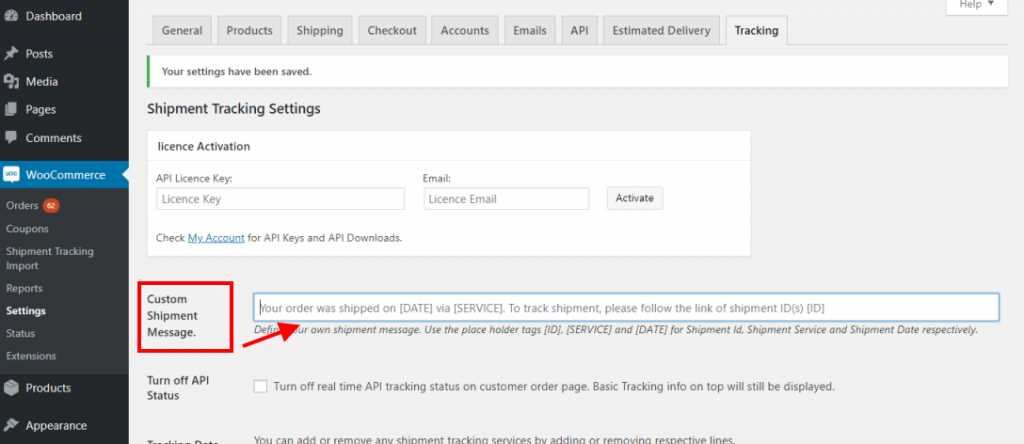The width and height of the screenshot is (1024, 444).
Task: Click the 'licence Activation' box title
Action: click(x=204, y=146)
